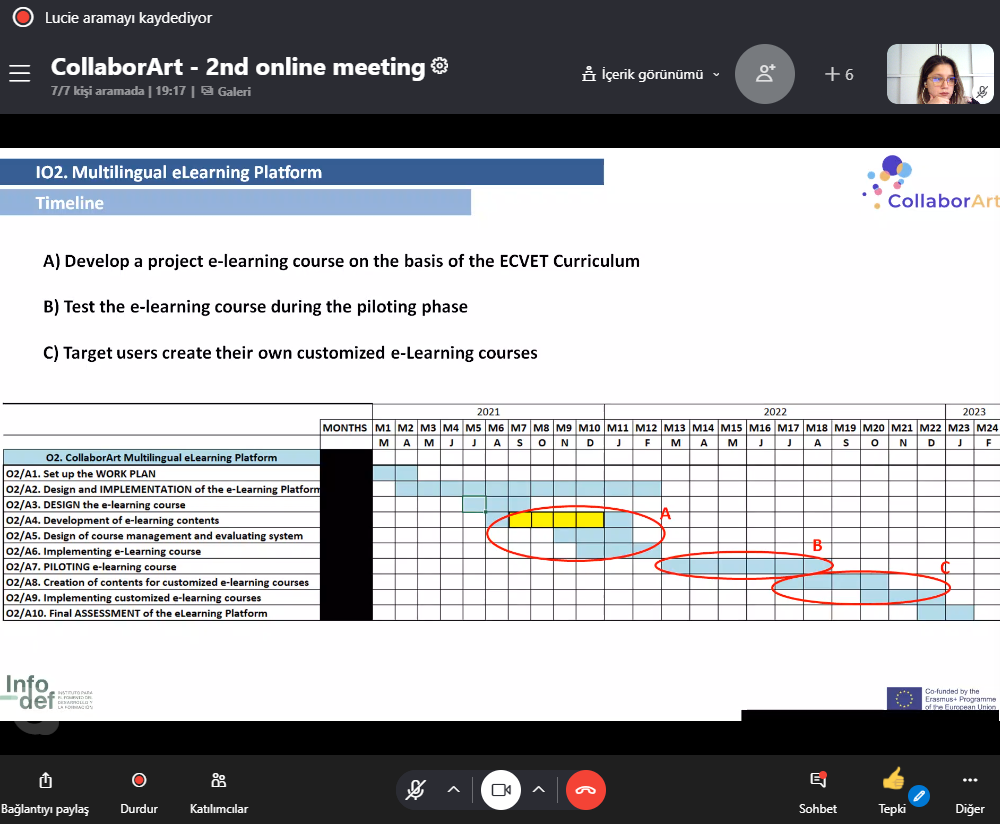Click the blue edit pencil badge
Image resolution: width=1000 pixels, height=824 pixels.
tap(917, 797)
